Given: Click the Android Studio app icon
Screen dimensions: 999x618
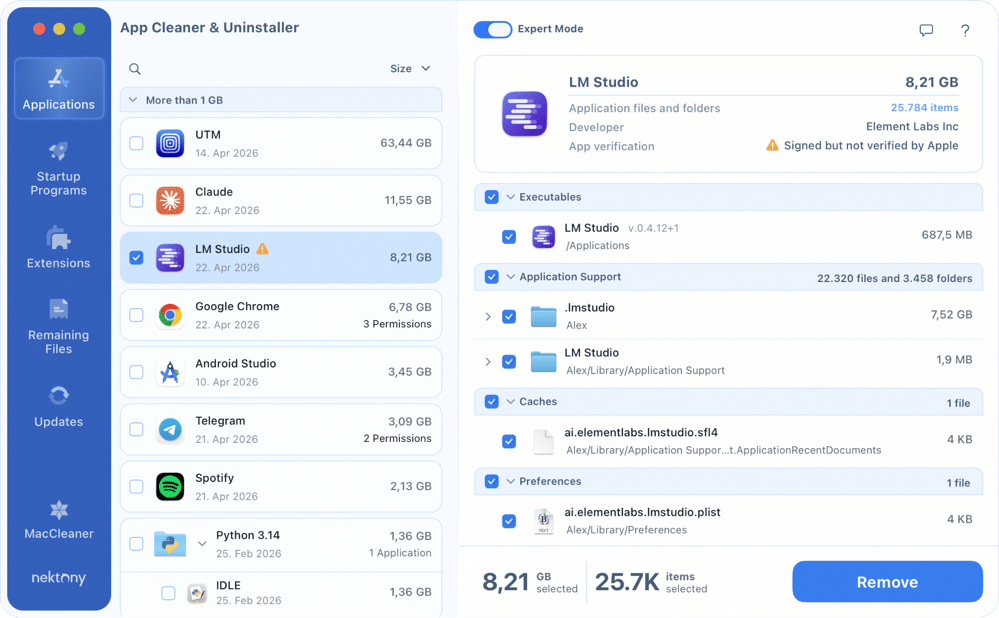Looking at the screenshot, I should (x=170, y=372).
